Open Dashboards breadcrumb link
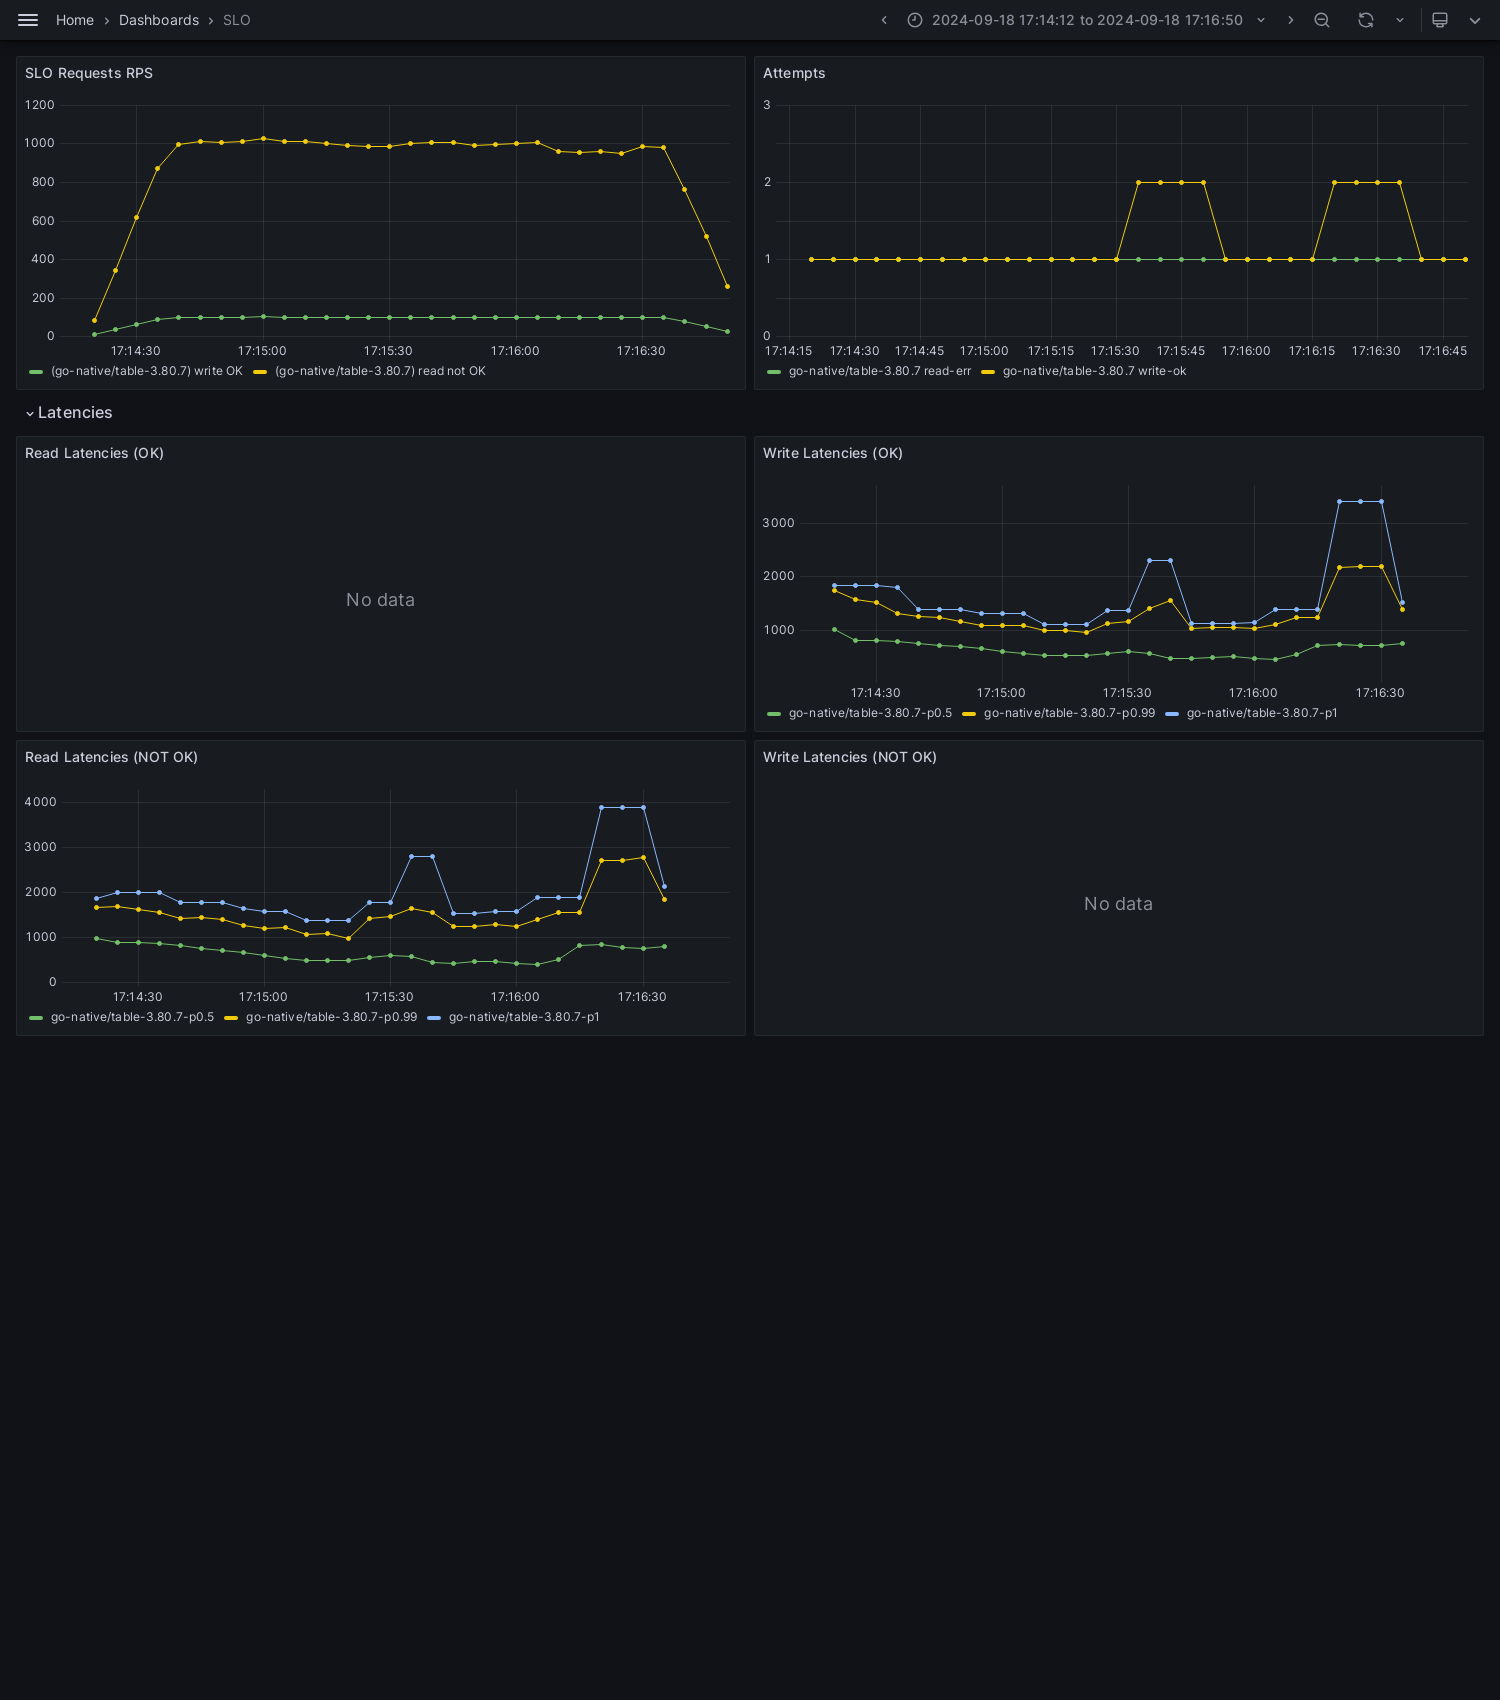This screenshot has width=1500, height=1700. coord(159,20)
